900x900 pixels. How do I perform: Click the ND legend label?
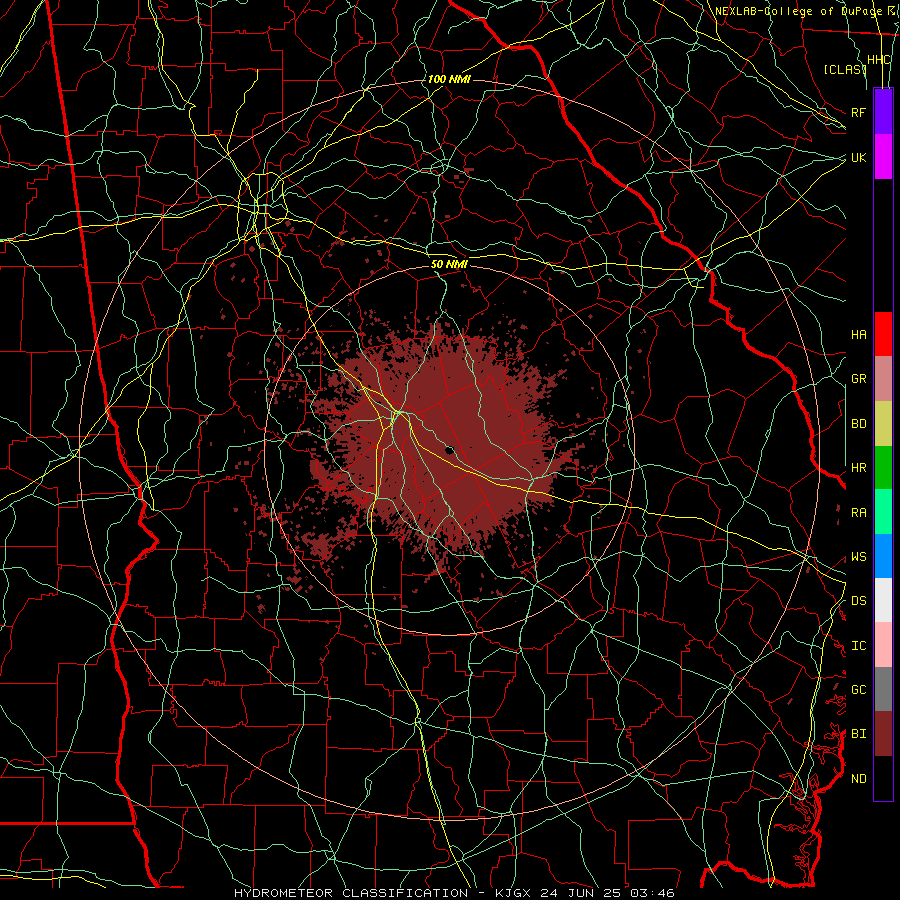(858, 779)
